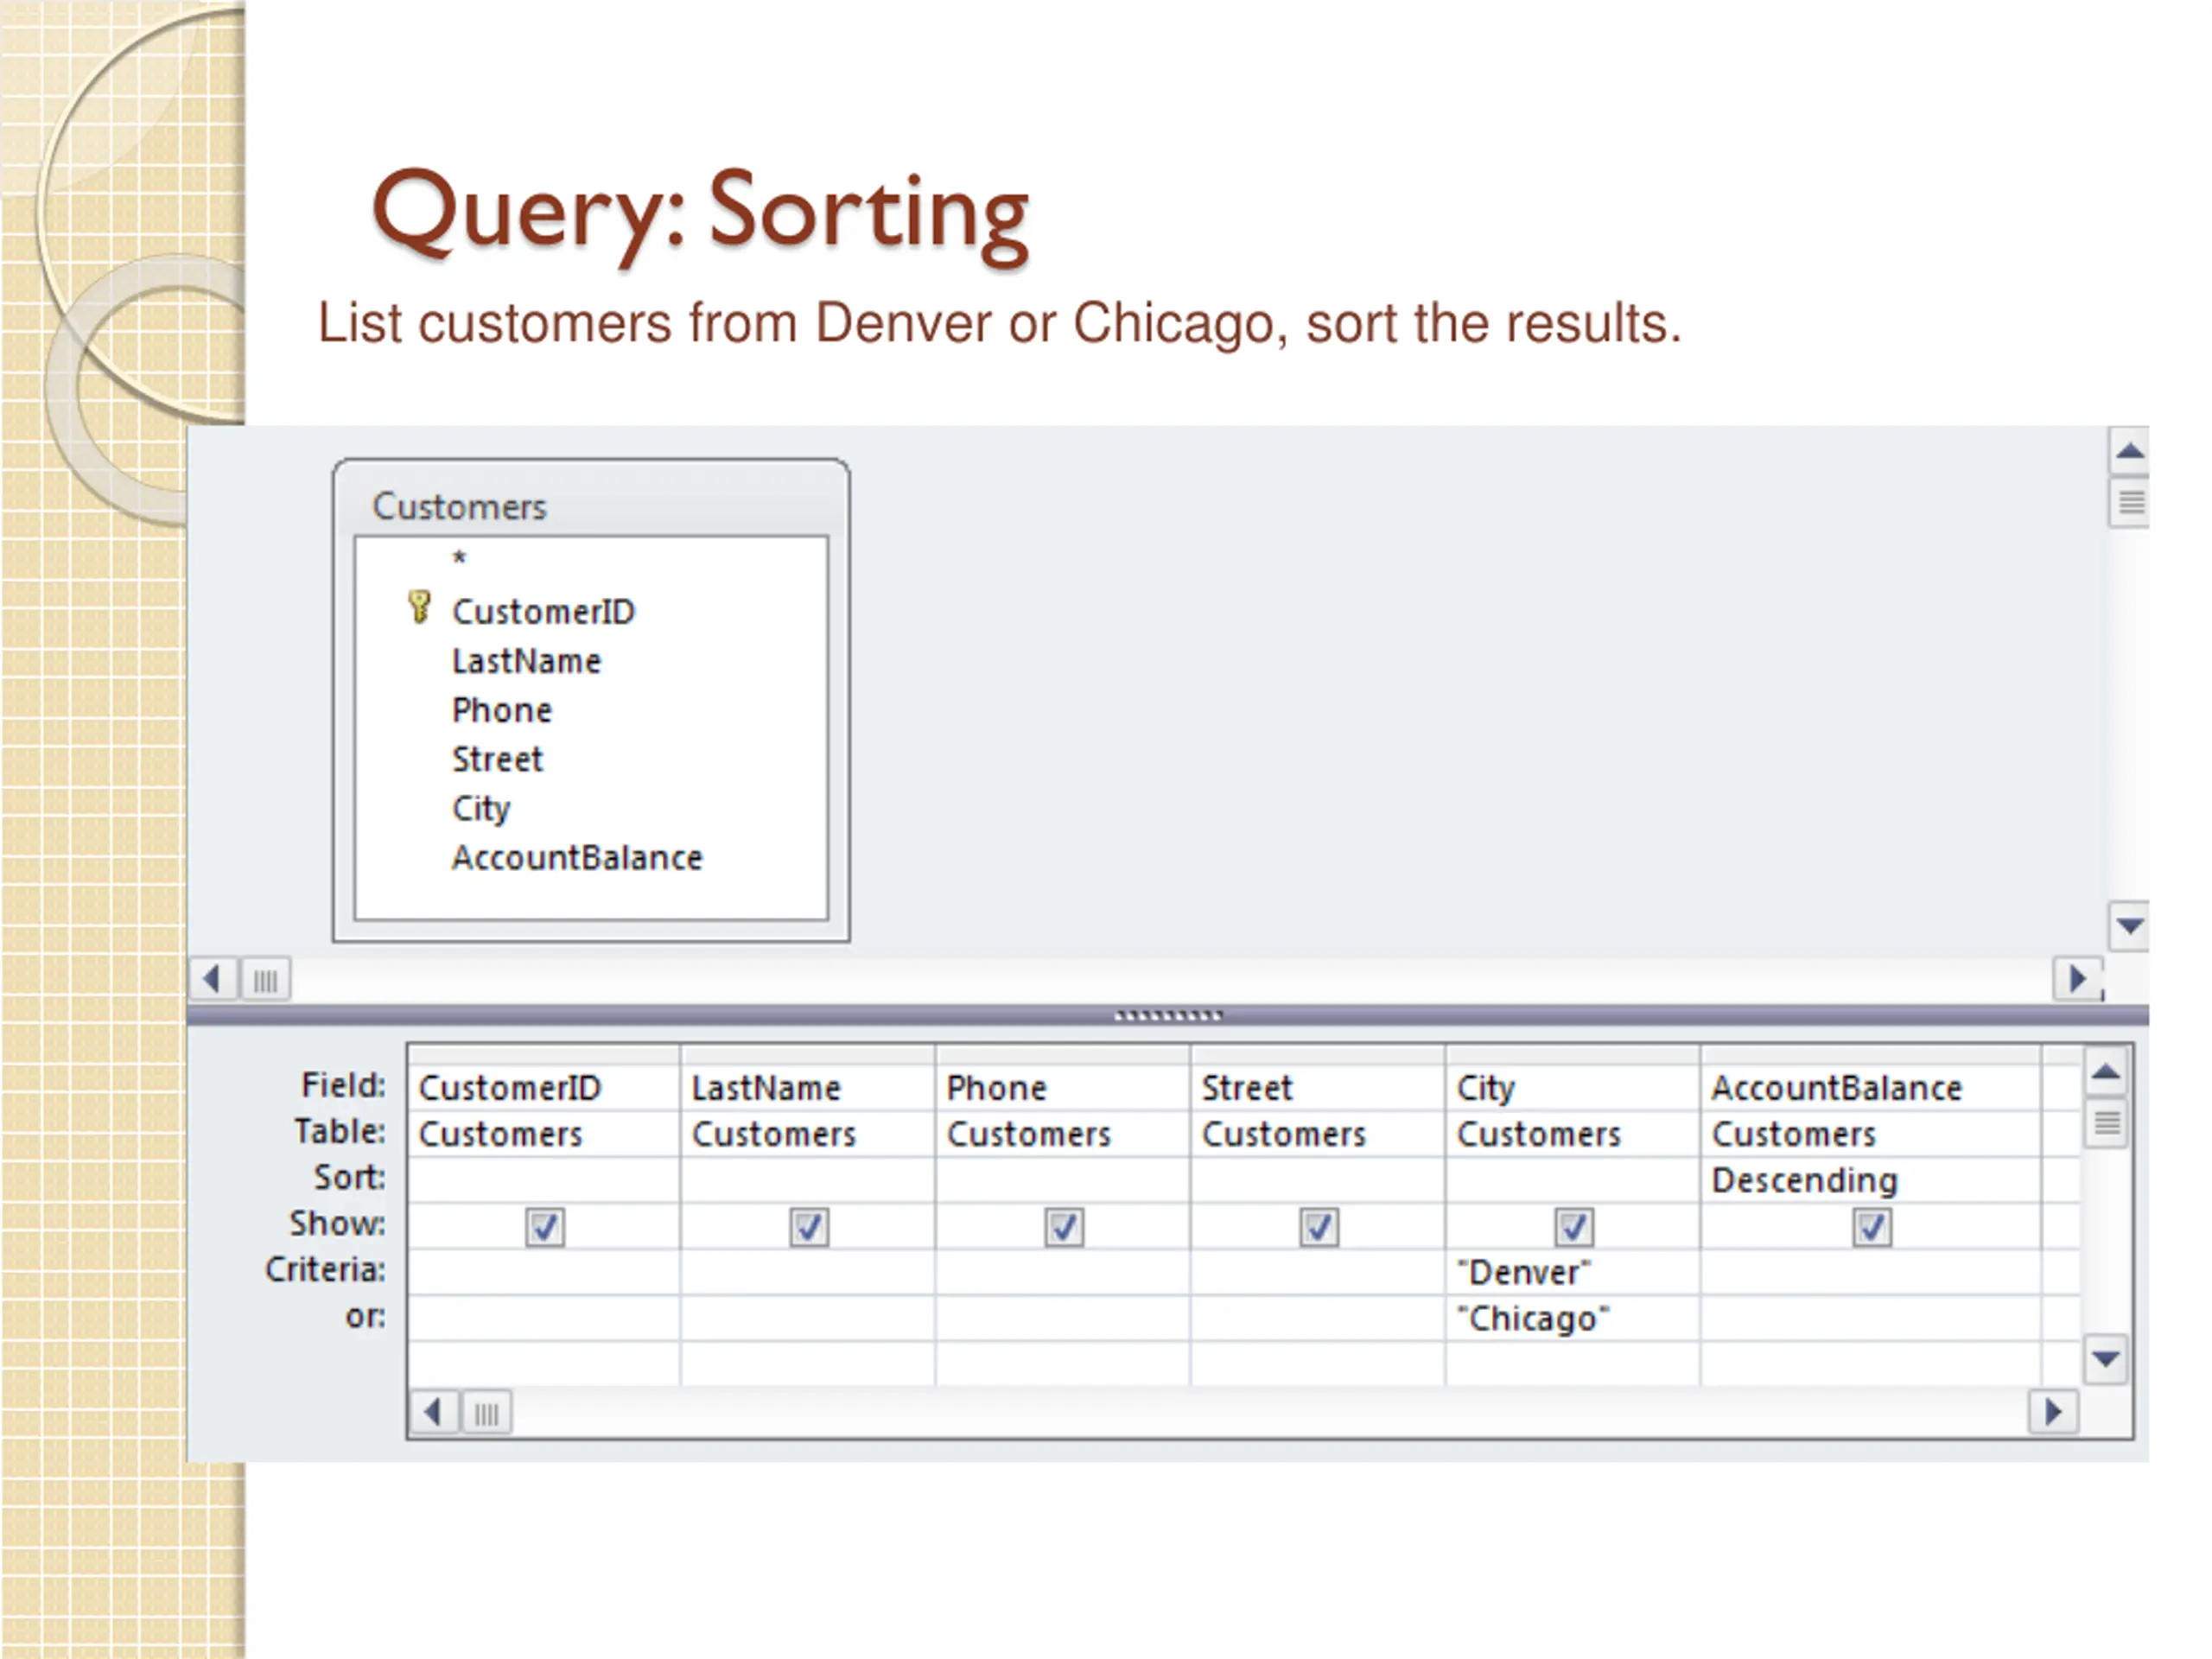This screenshot has height=1659, width=2212.
Task: Click the up arrow of the table pane vertical scrollbar
Action: coord(2129,451)
